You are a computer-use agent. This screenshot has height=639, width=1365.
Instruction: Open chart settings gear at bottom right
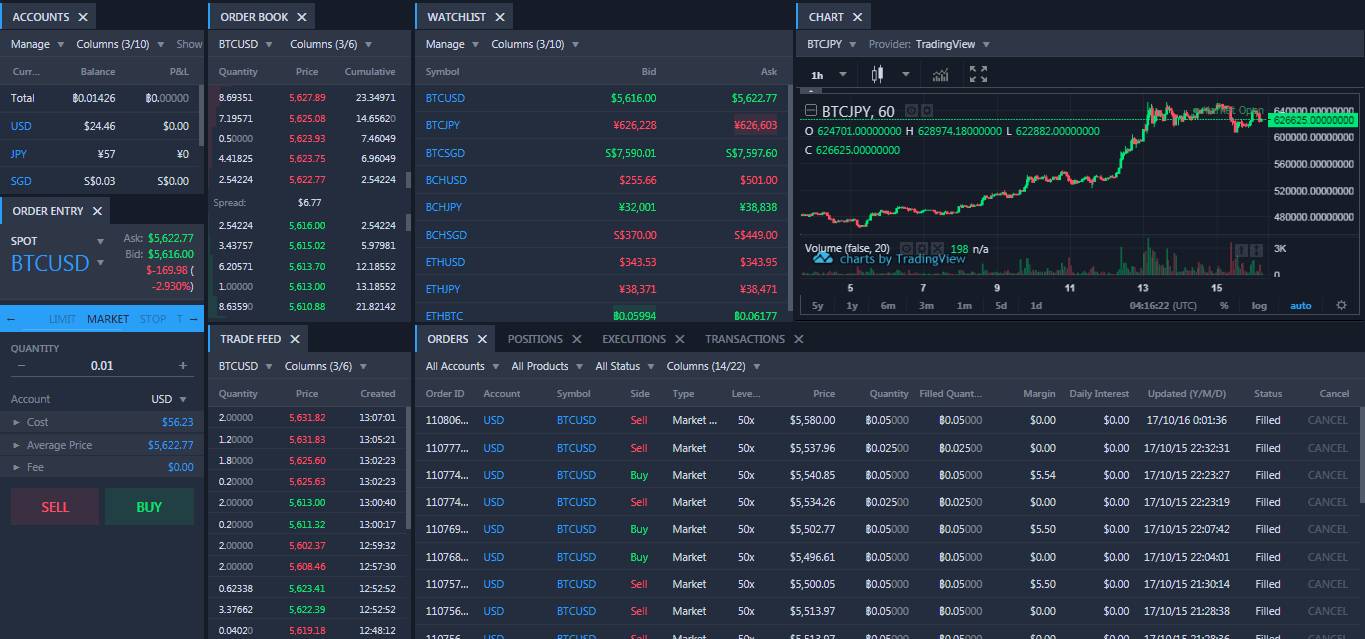pyautogui.click(x=1341, y=305)
